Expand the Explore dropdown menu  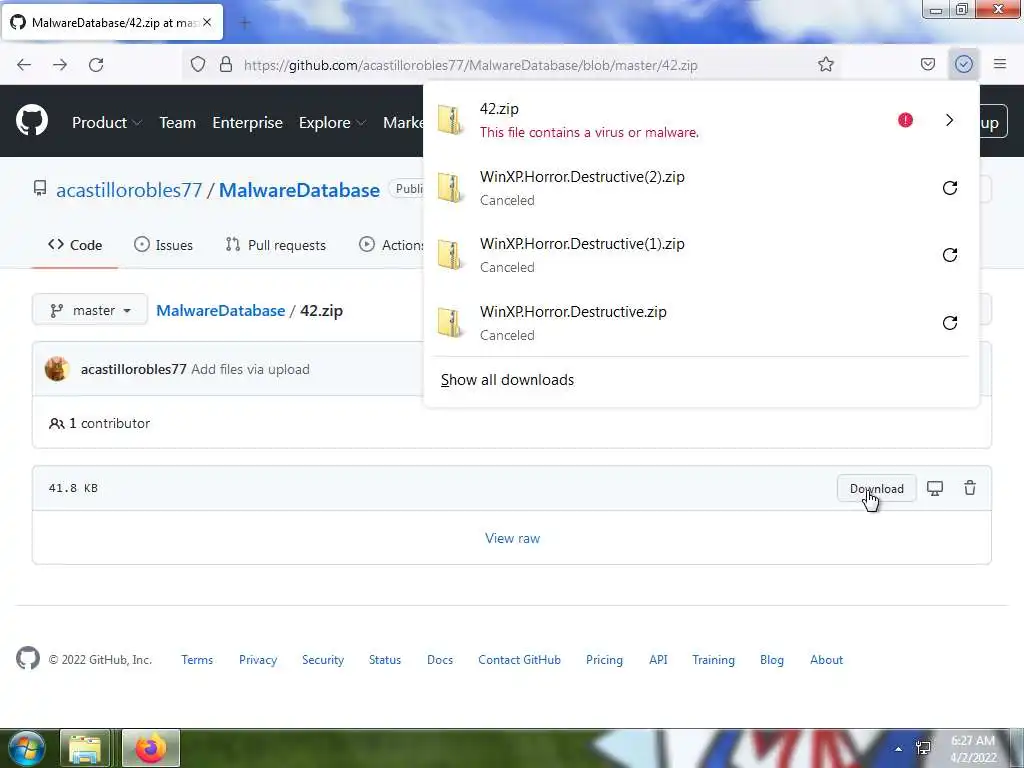[332, 123]
